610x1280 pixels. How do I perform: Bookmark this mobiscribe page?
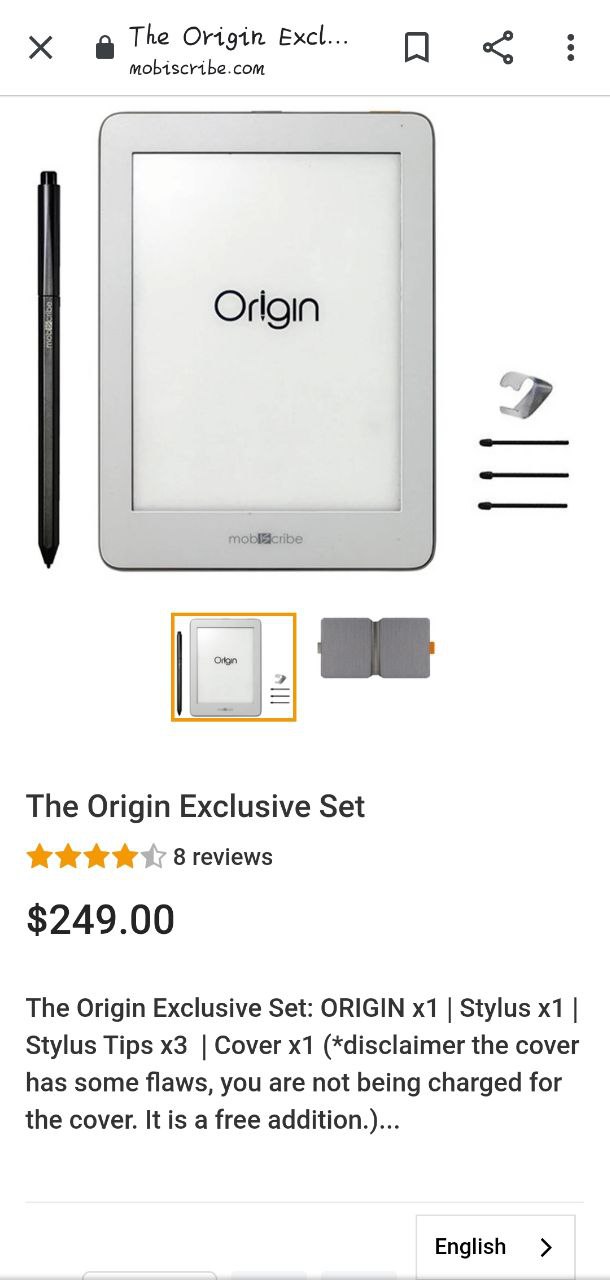(x=417, y=47)
